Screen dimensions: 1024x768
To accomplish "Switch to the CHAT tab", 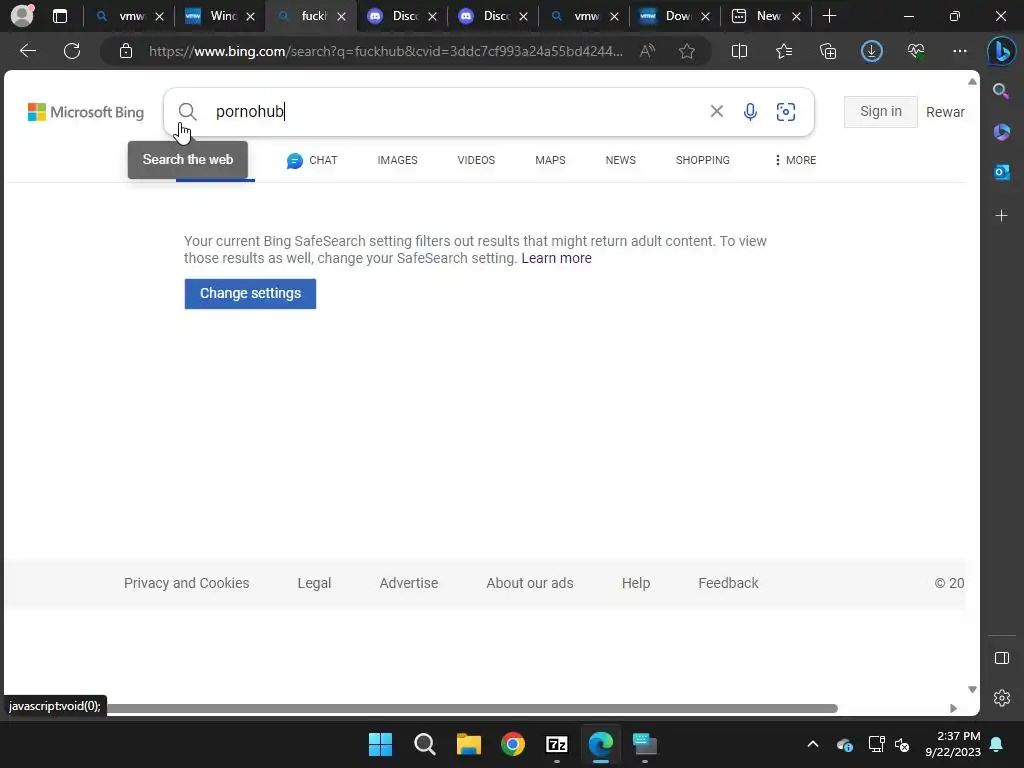I will (312, 160).
